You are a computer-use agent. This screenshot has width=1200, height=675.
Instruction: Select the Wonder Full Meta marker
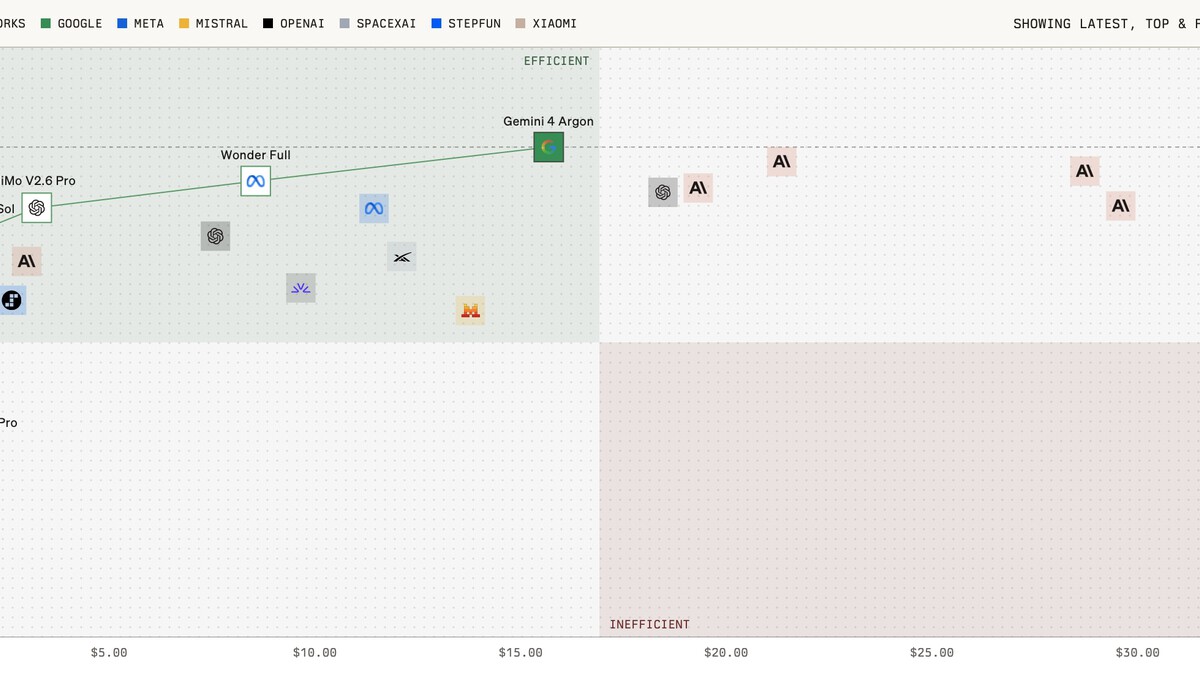pos(256,181)
